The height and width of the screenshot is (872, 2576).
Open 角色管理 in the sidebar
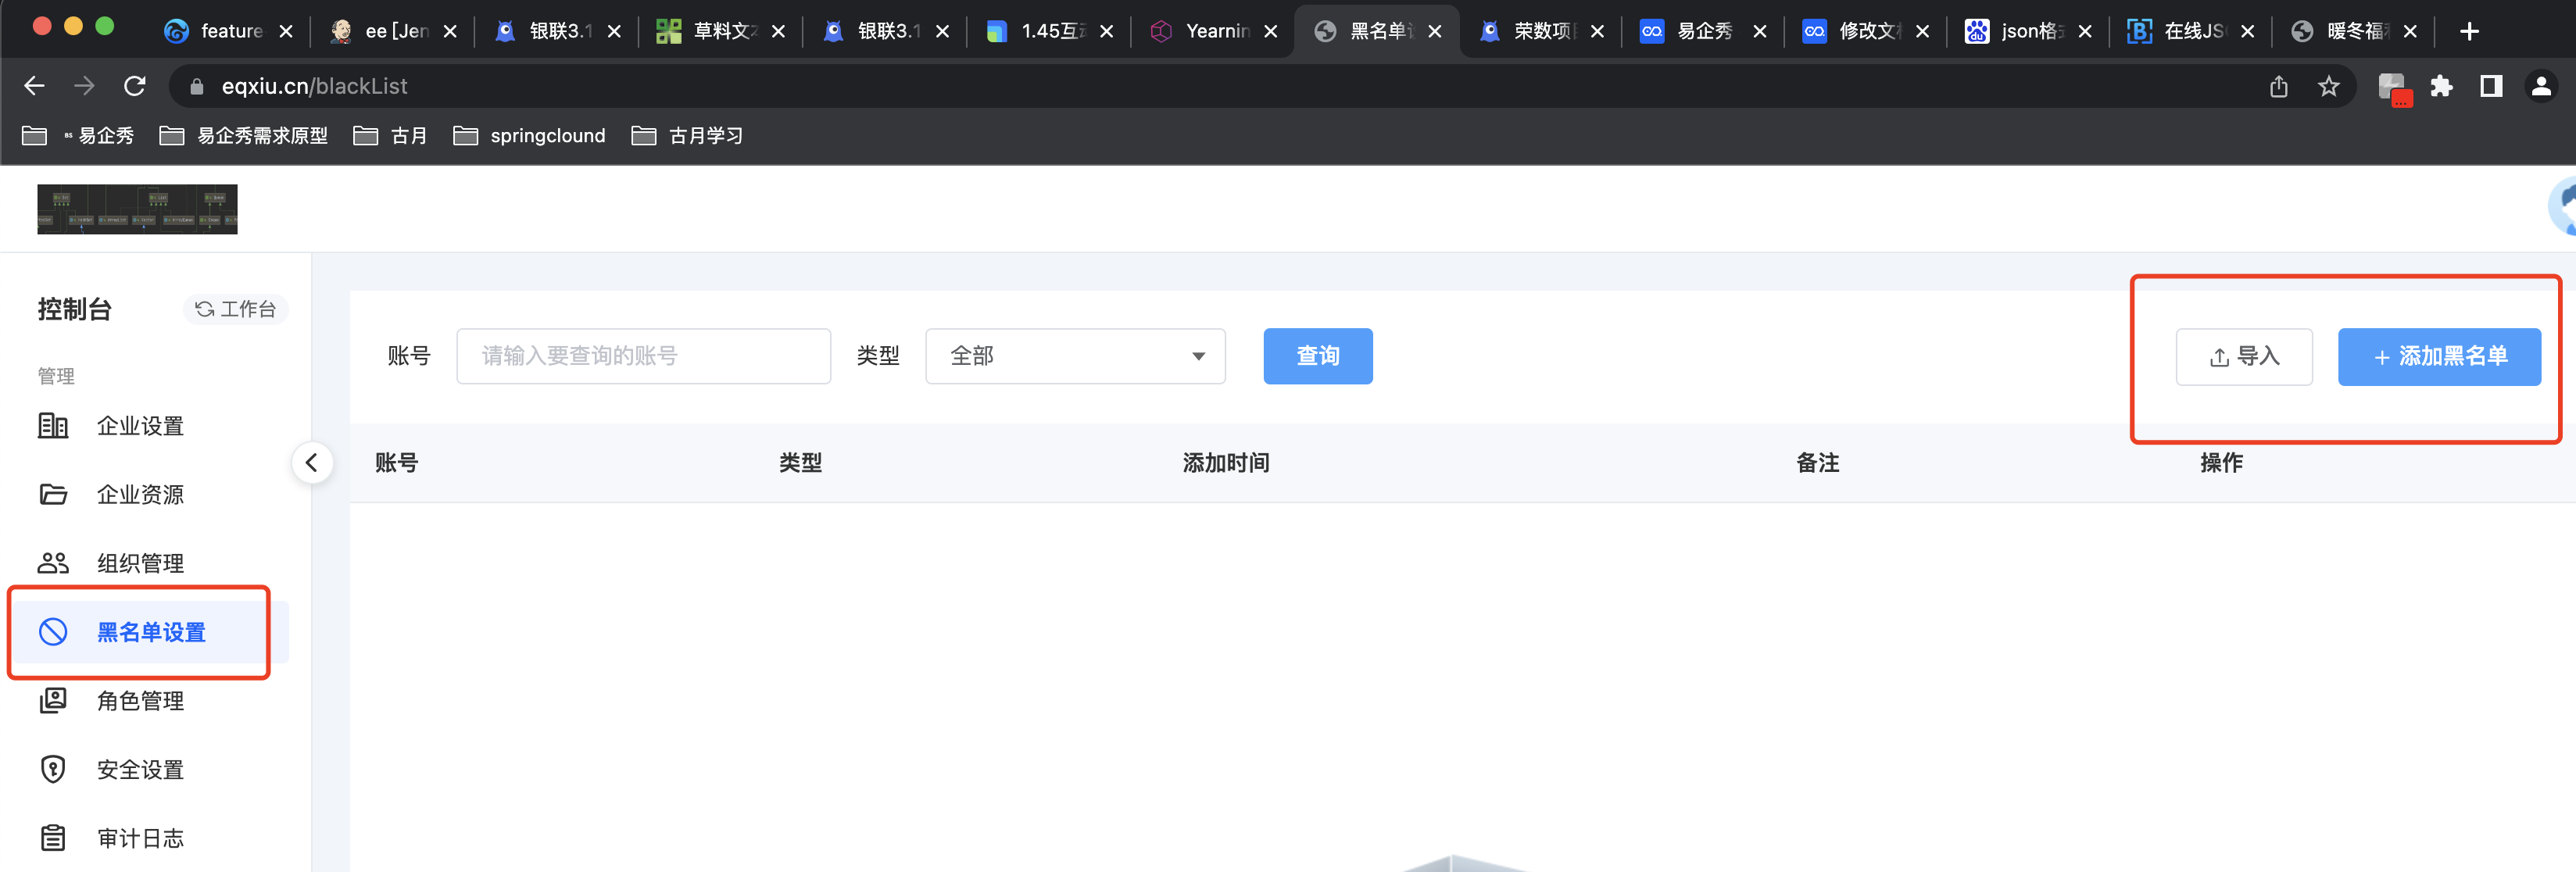click(140, 701)
